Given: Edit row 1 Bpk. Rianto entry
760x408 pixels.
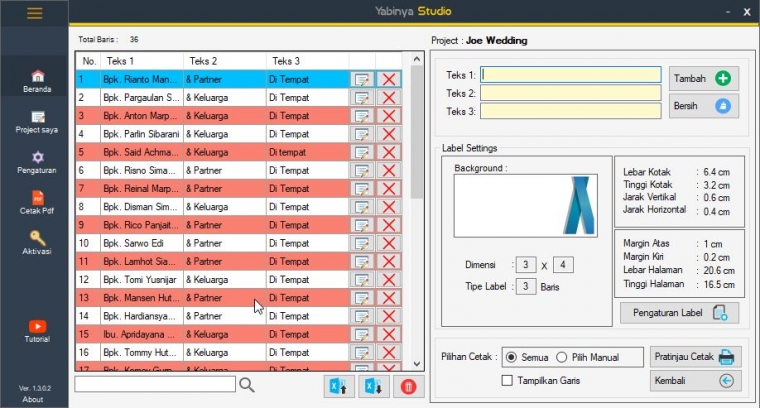Looking at the screenshot, I should [x=361, y=79].
